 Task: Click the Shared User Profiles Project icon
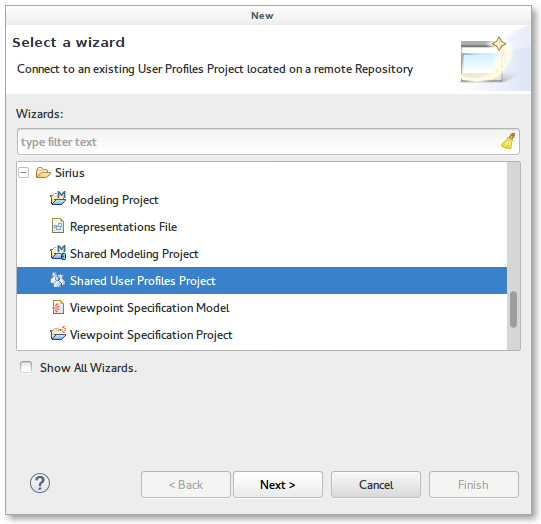pos(58,280)
